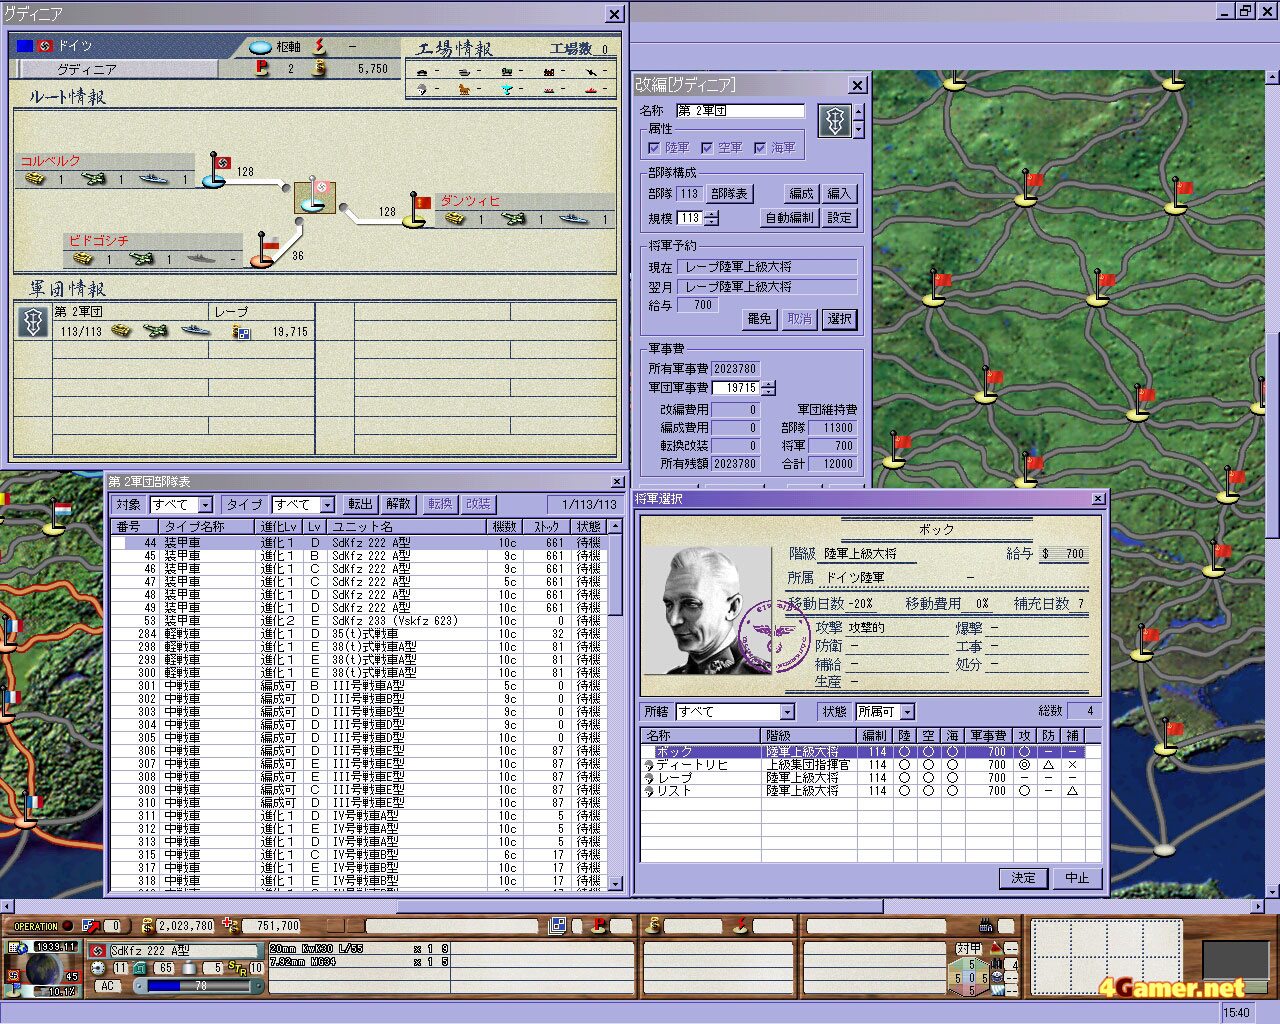This screenshot has height=1024, width=1280.
Task: Click the 自動編制 auto-organize button
Action: click(789, 218)
